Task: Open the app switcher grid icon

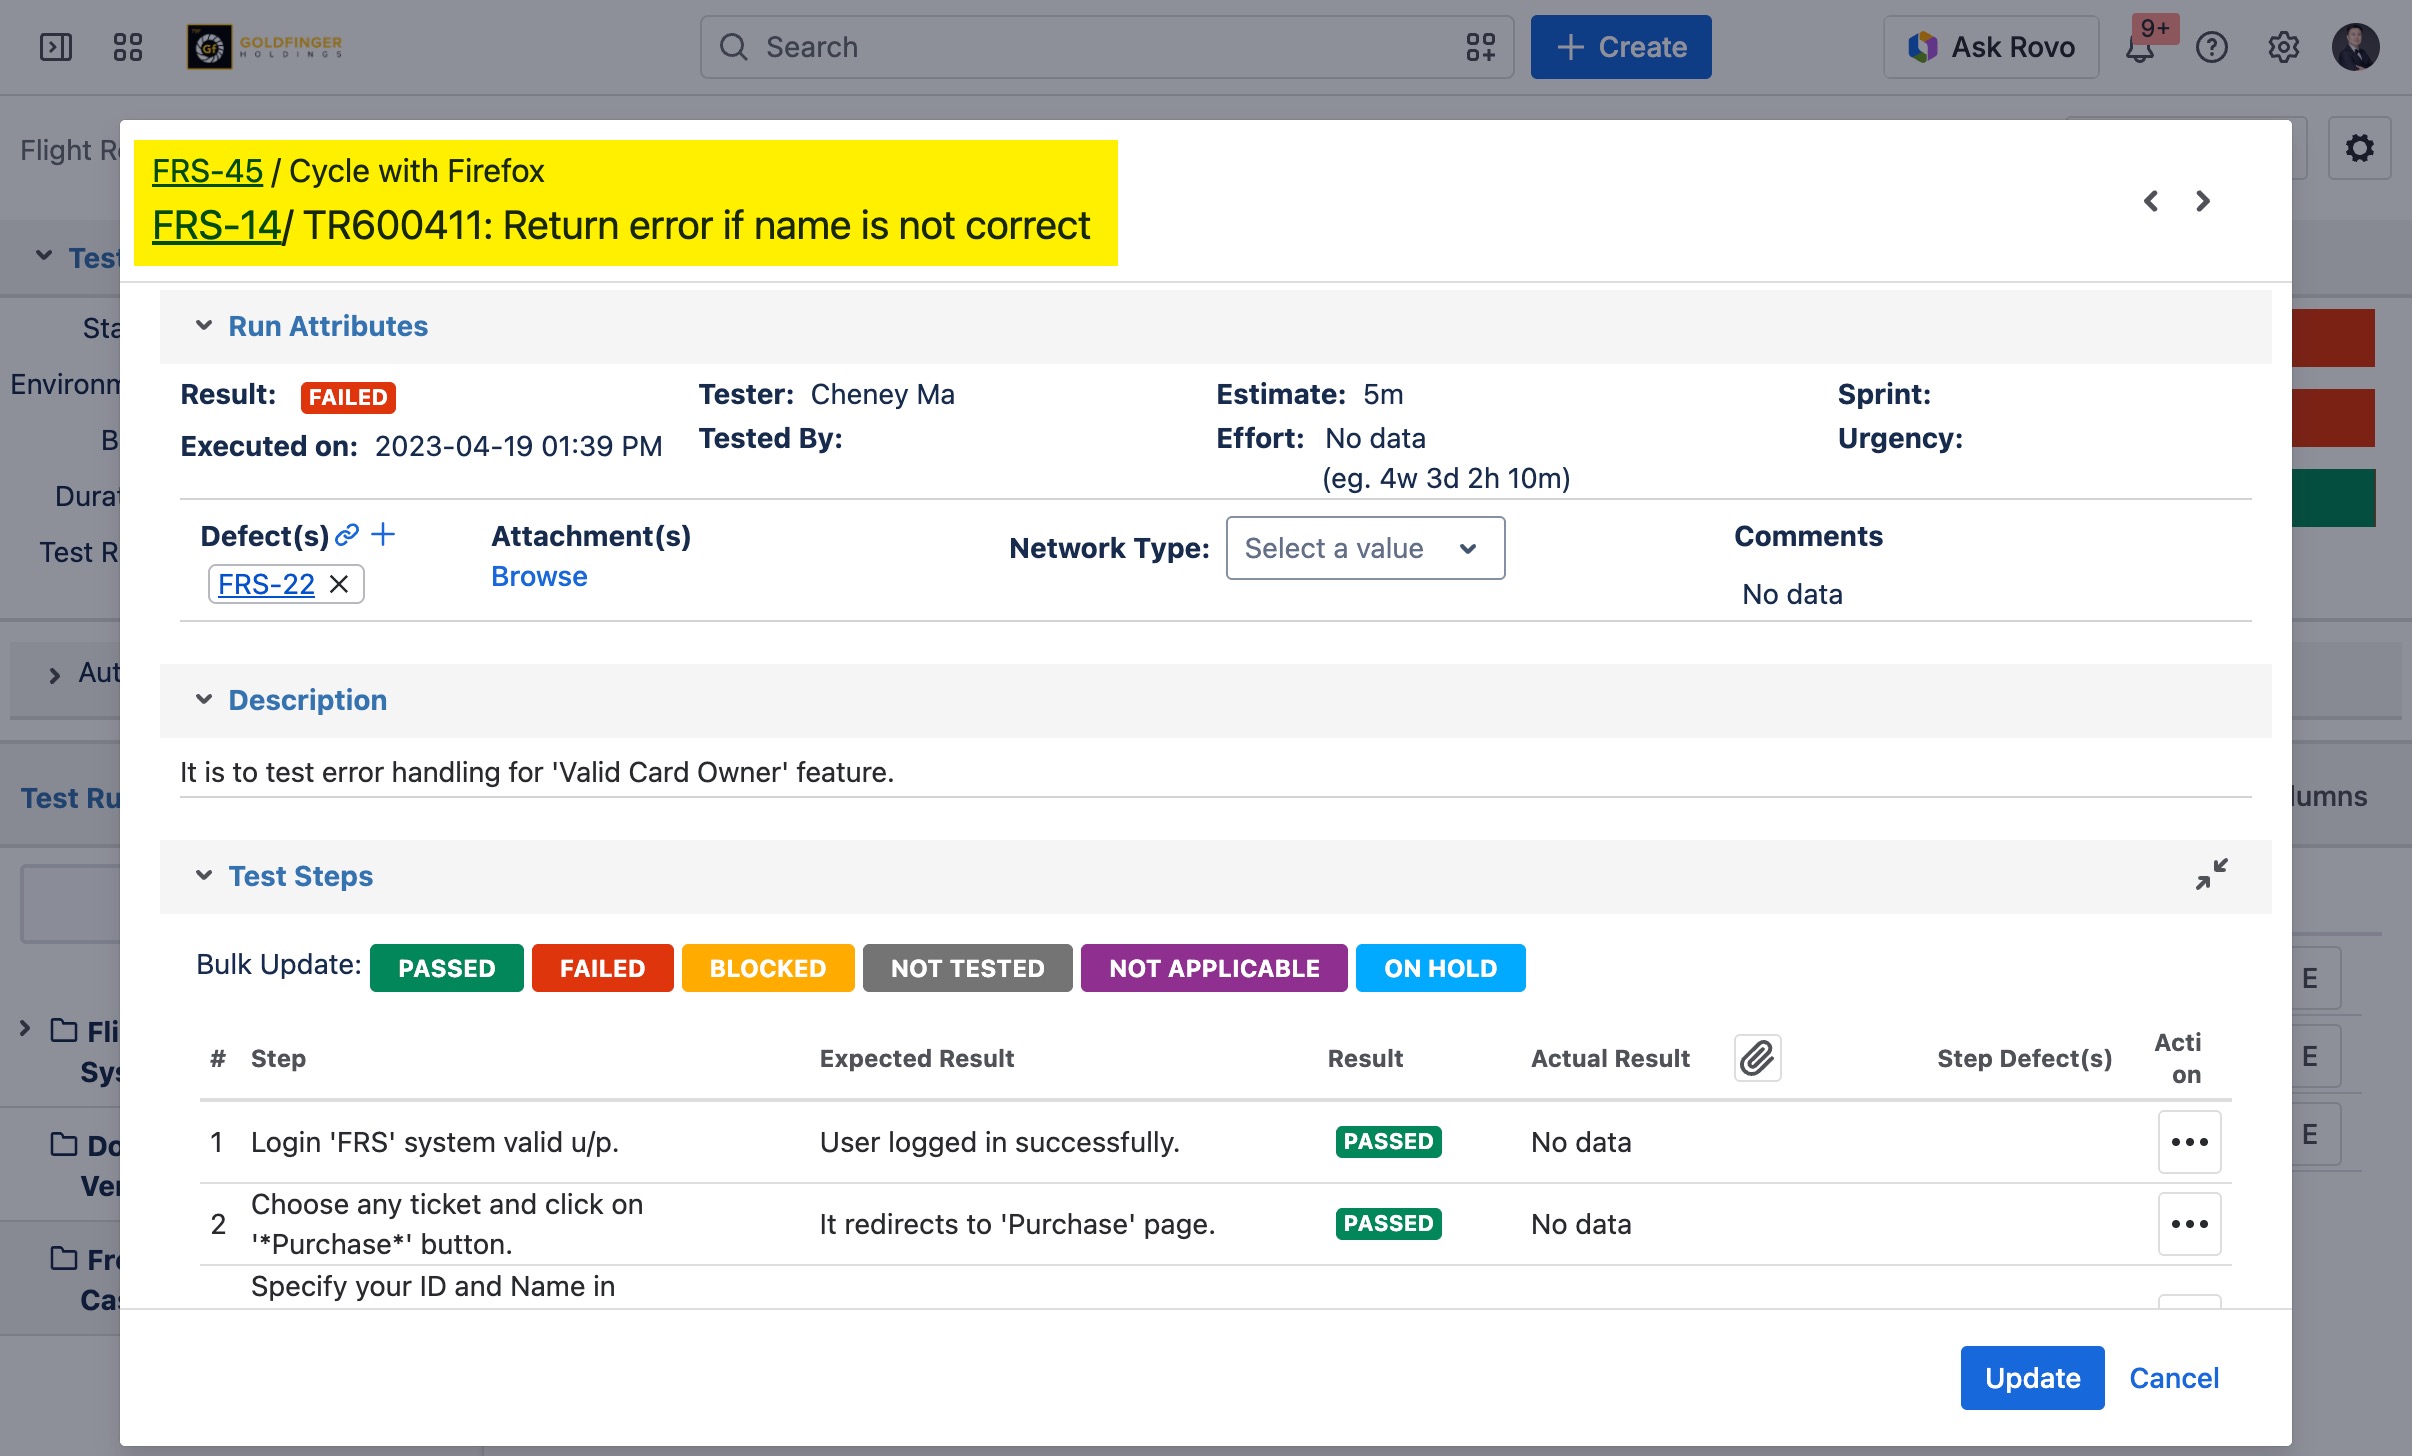Action: pyautogui.click(x=128, y=47)
